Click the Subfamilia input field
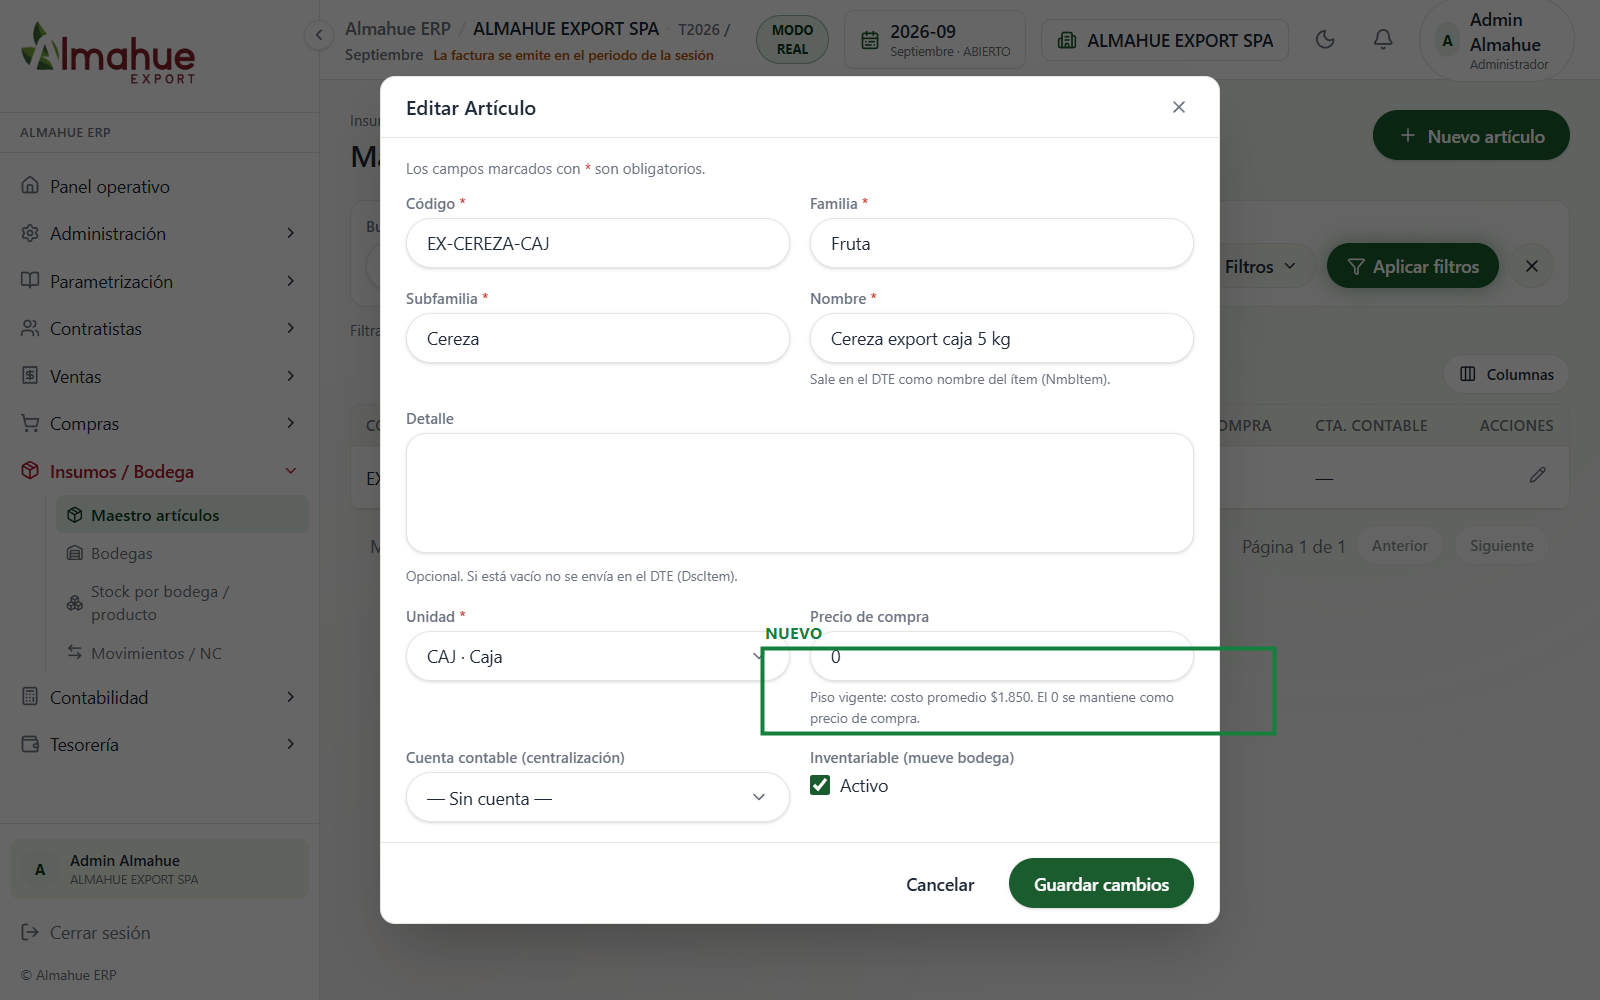Screen dimensions: 1600x1000 click(598, 338)
